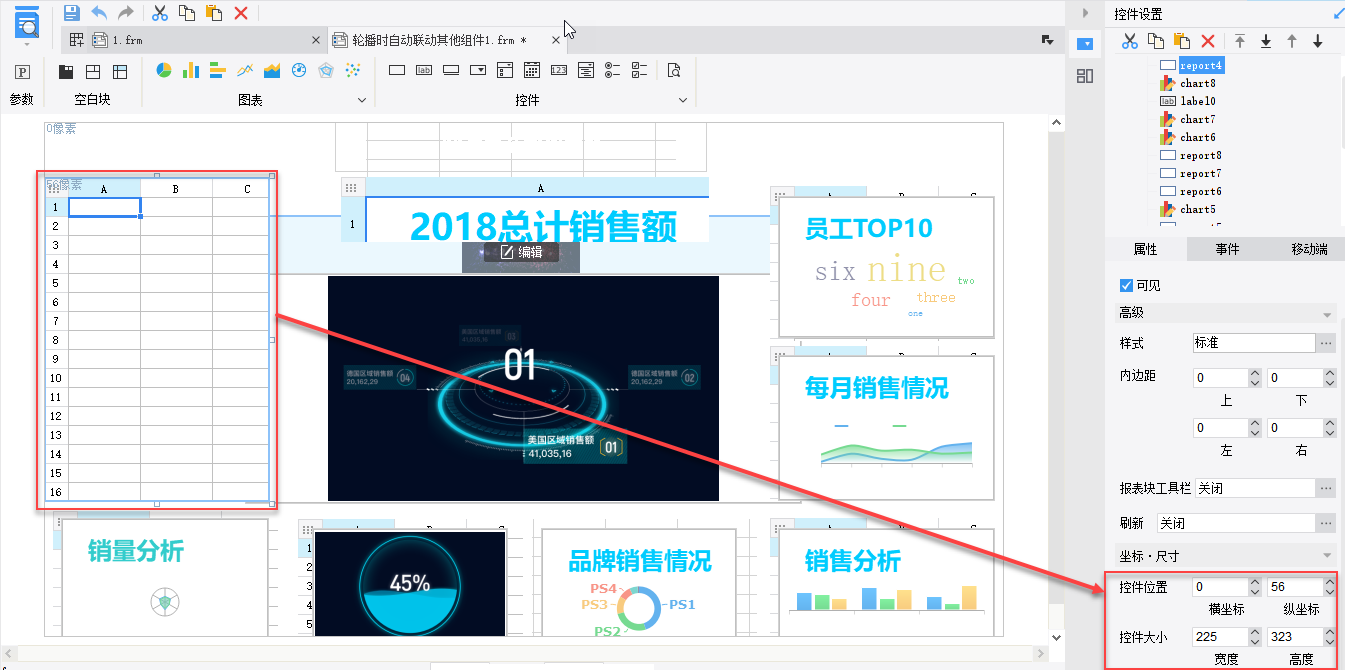Click the 纵坐标 Y position field showing 56
Screen dimensions: 1345x670
click(1293, 587)
